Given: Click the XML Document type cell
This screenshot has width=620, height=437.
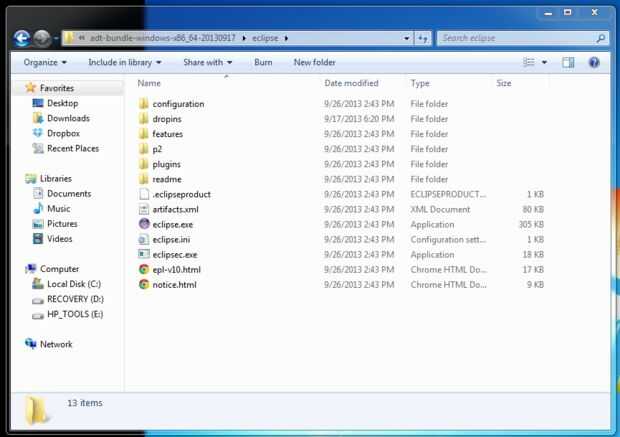Looking at the screenshot, I should [440, 209].
